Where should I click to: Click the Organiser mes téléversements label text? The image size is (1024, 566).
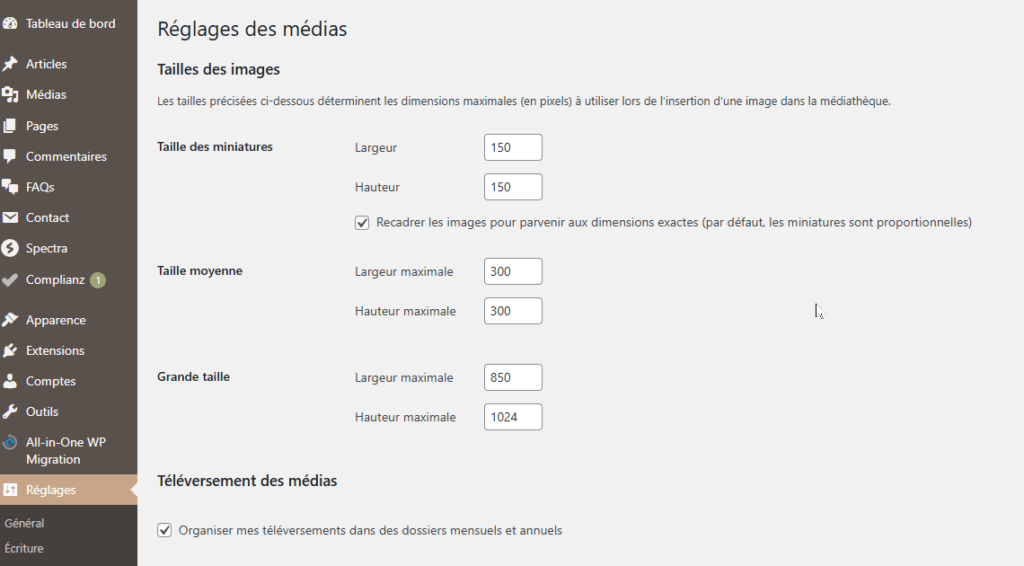tap(370, 531)
